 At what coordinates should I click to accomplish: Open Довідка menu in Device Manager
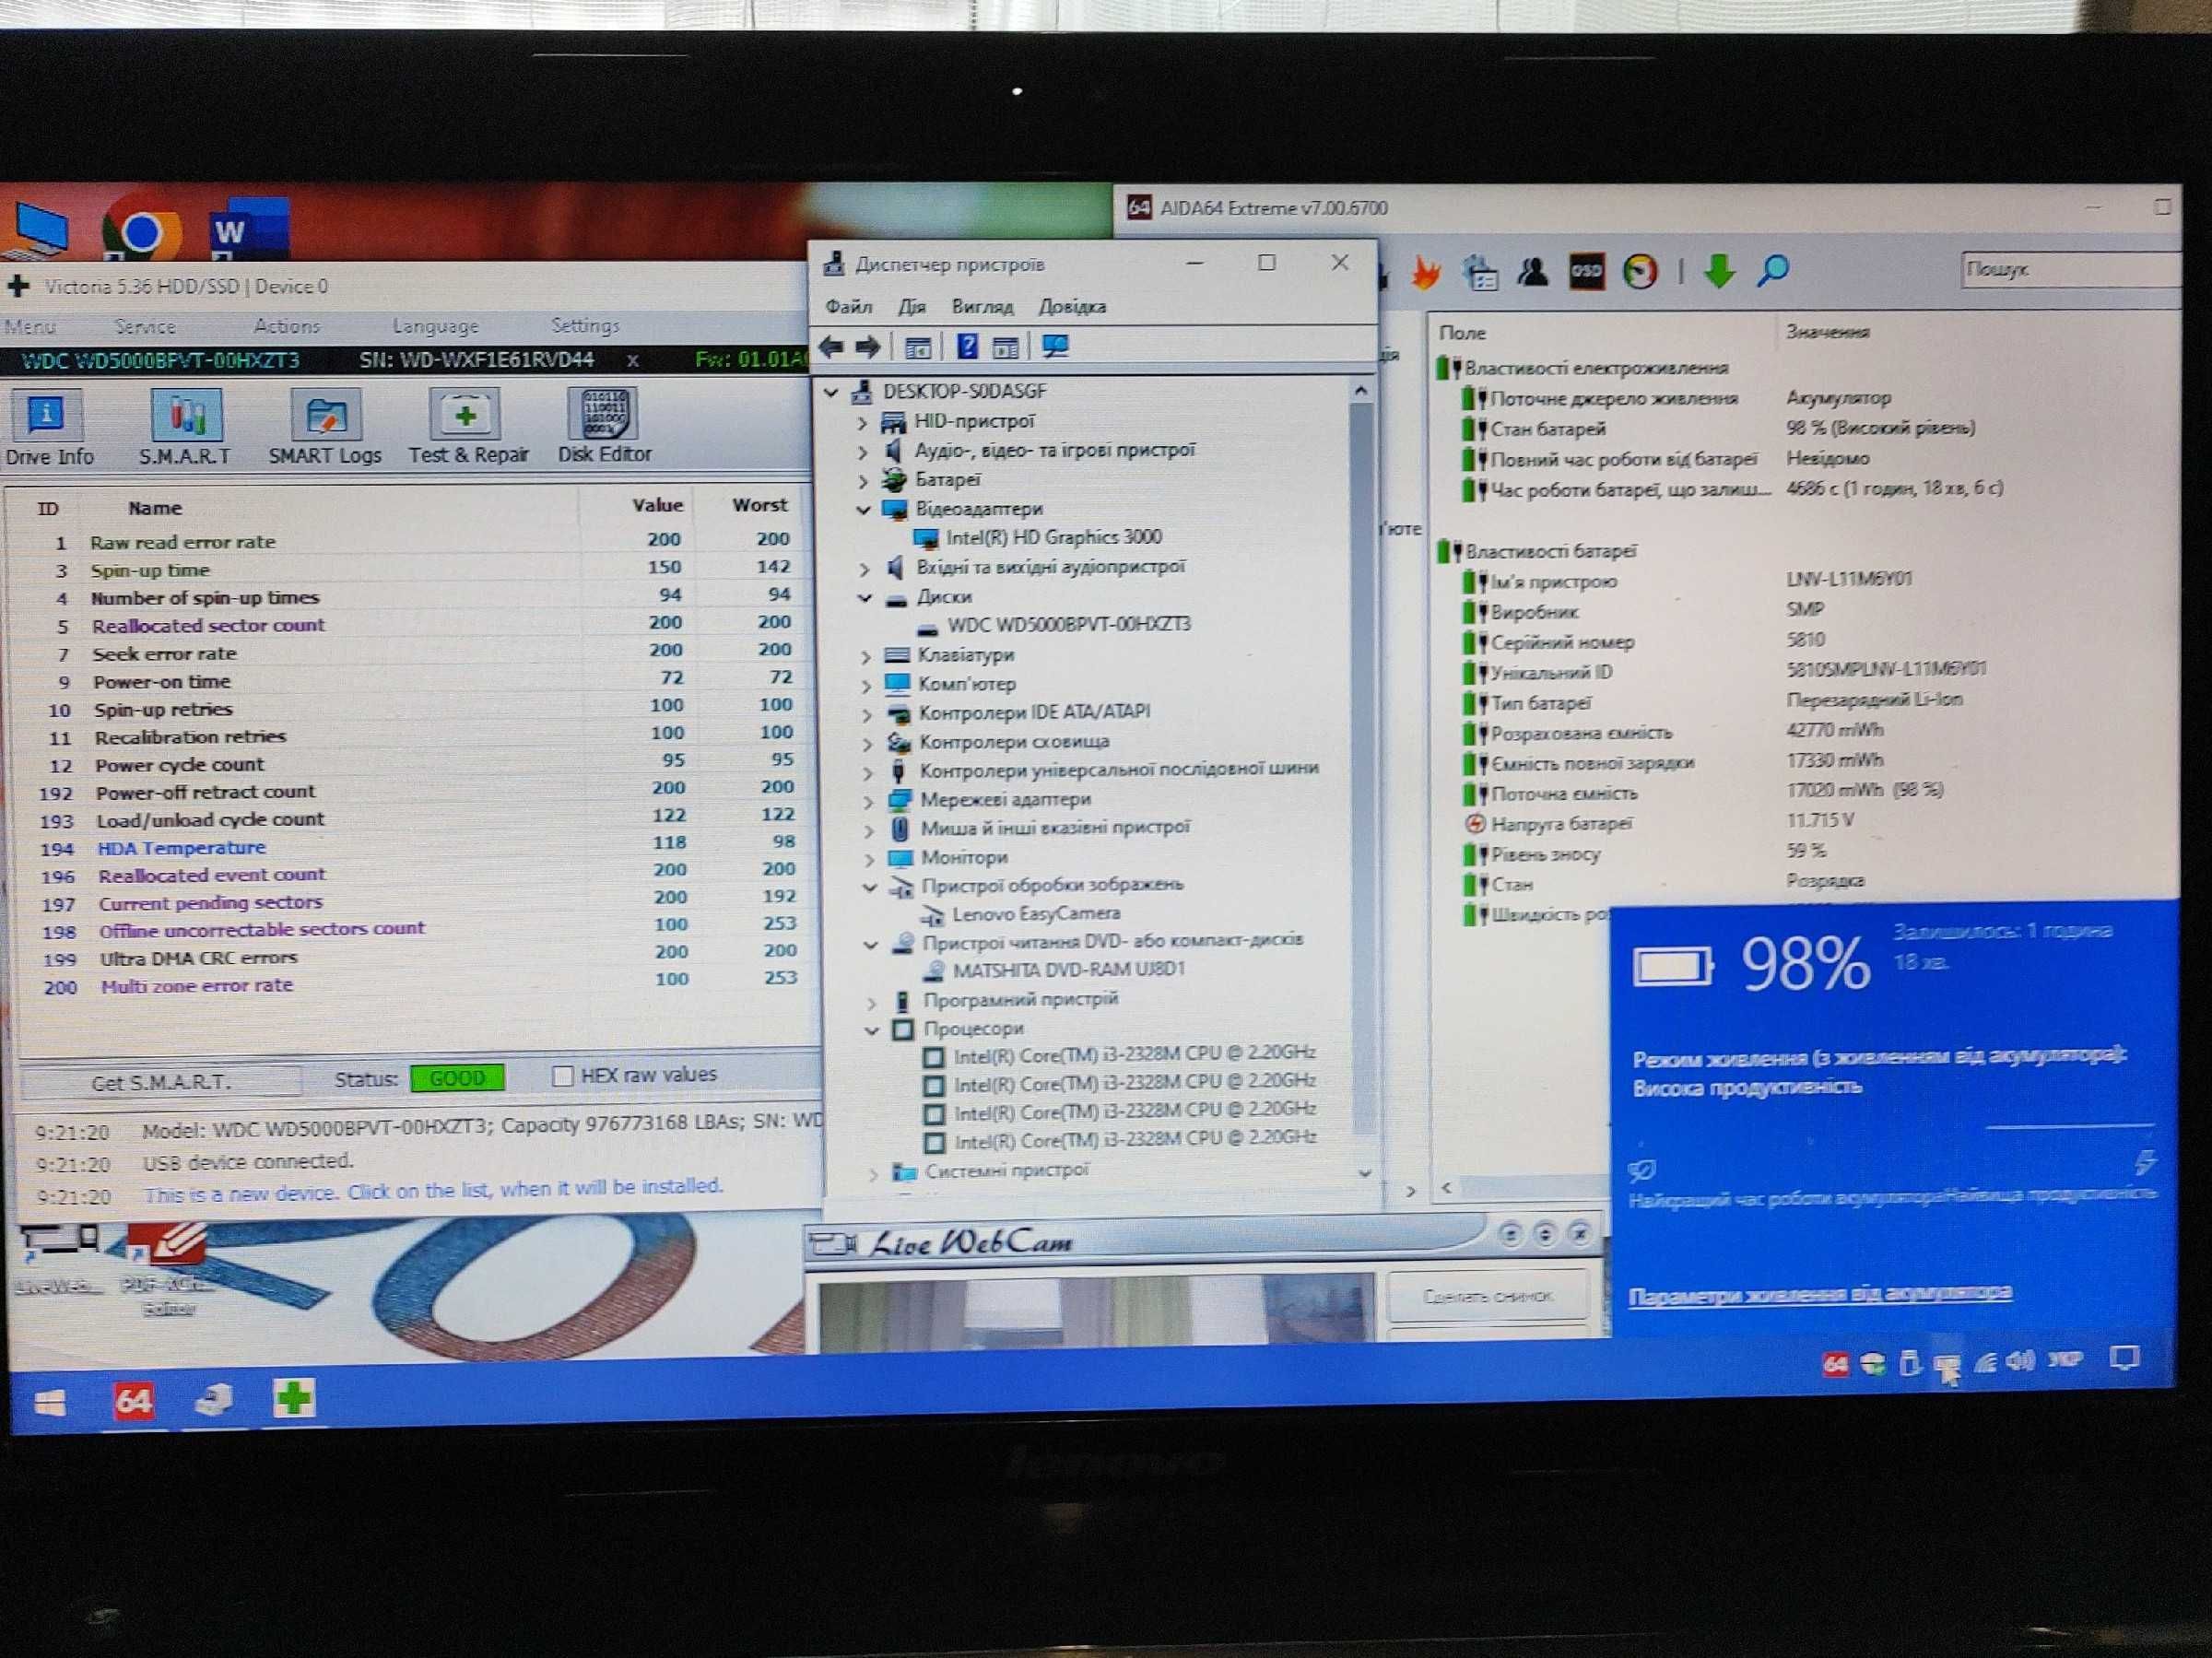[x=1072, y=307]
